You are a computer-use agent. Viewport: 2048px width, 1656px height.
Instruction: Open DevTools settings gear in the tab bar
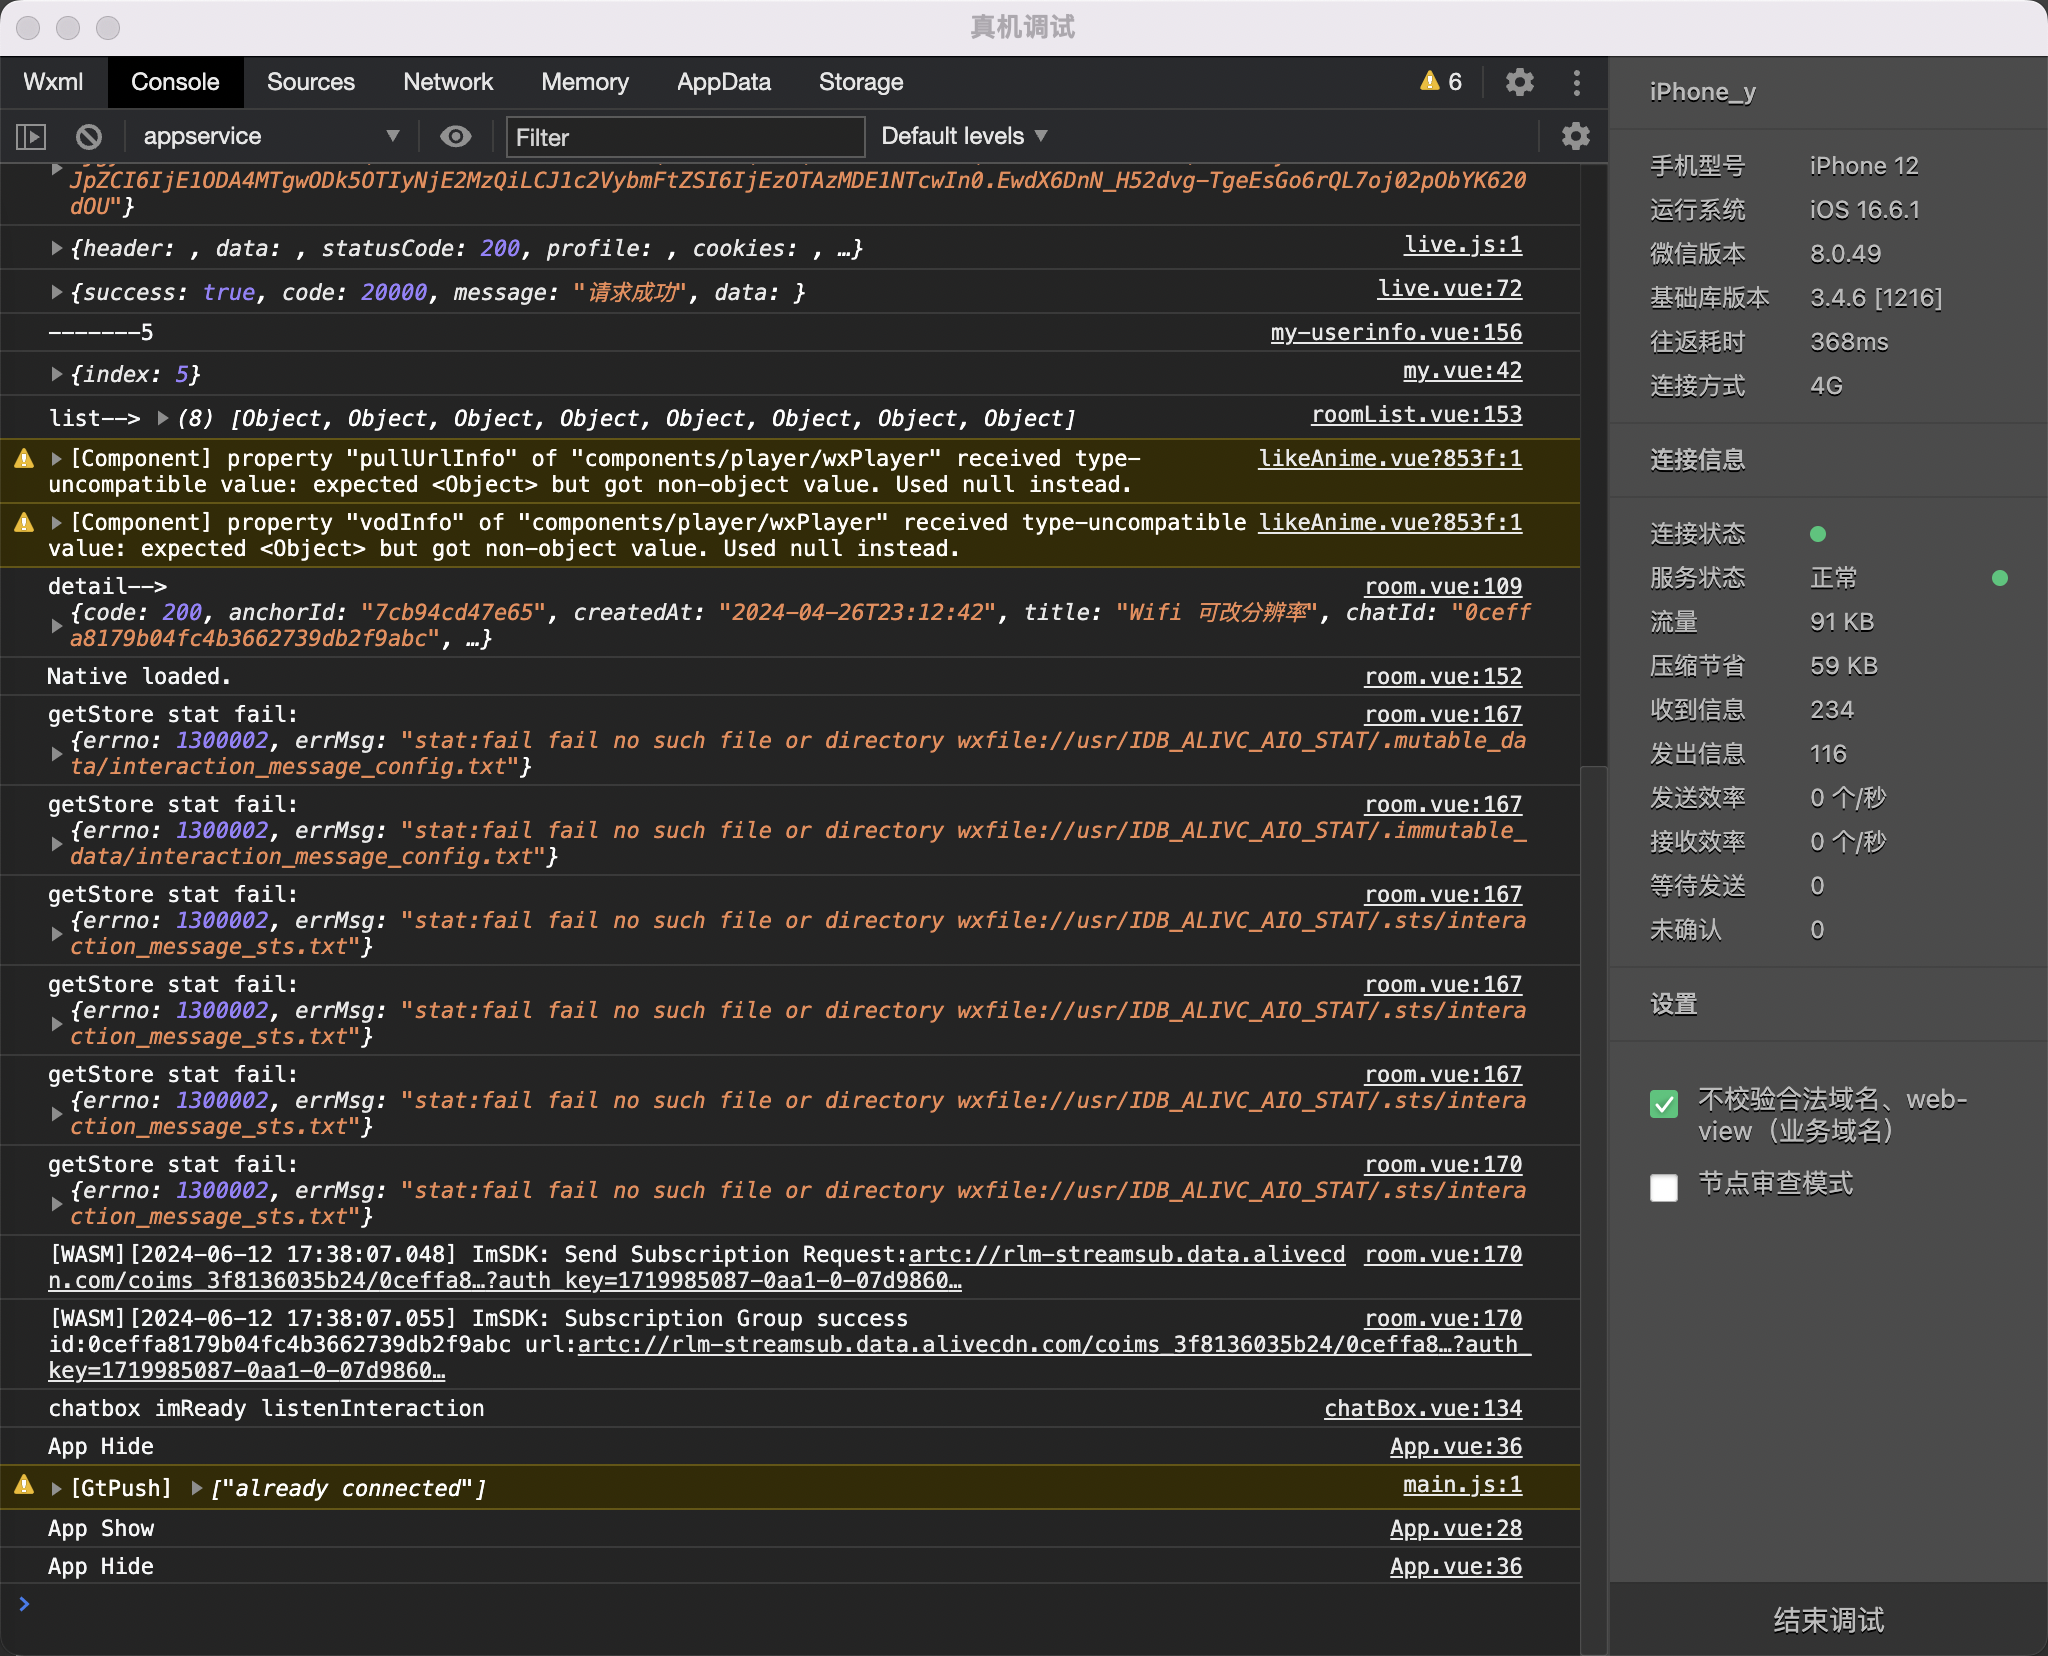[x=1520, y=82]
